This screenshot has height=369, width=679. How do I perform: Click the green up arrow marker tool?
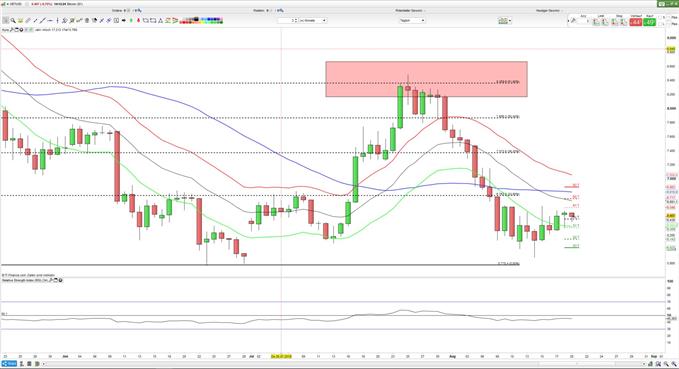[x=131, y=20]
